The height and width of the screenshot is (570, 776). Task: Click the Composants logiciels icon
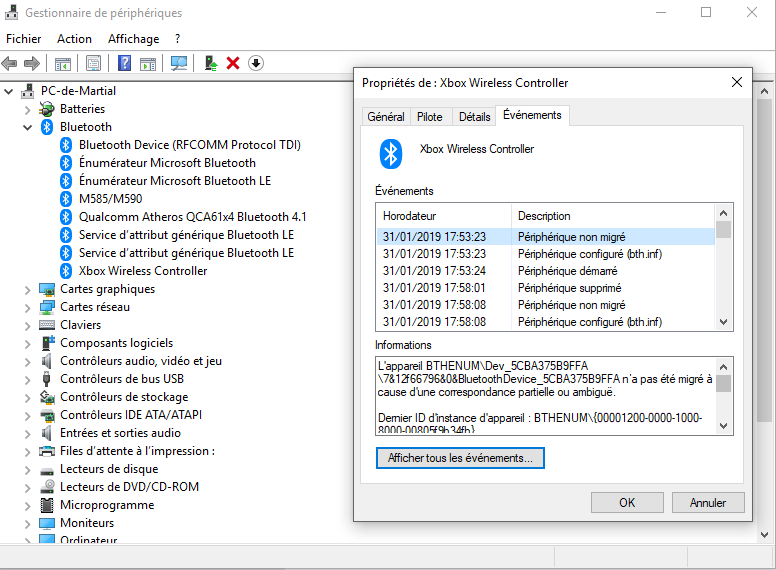pos(48,343)
